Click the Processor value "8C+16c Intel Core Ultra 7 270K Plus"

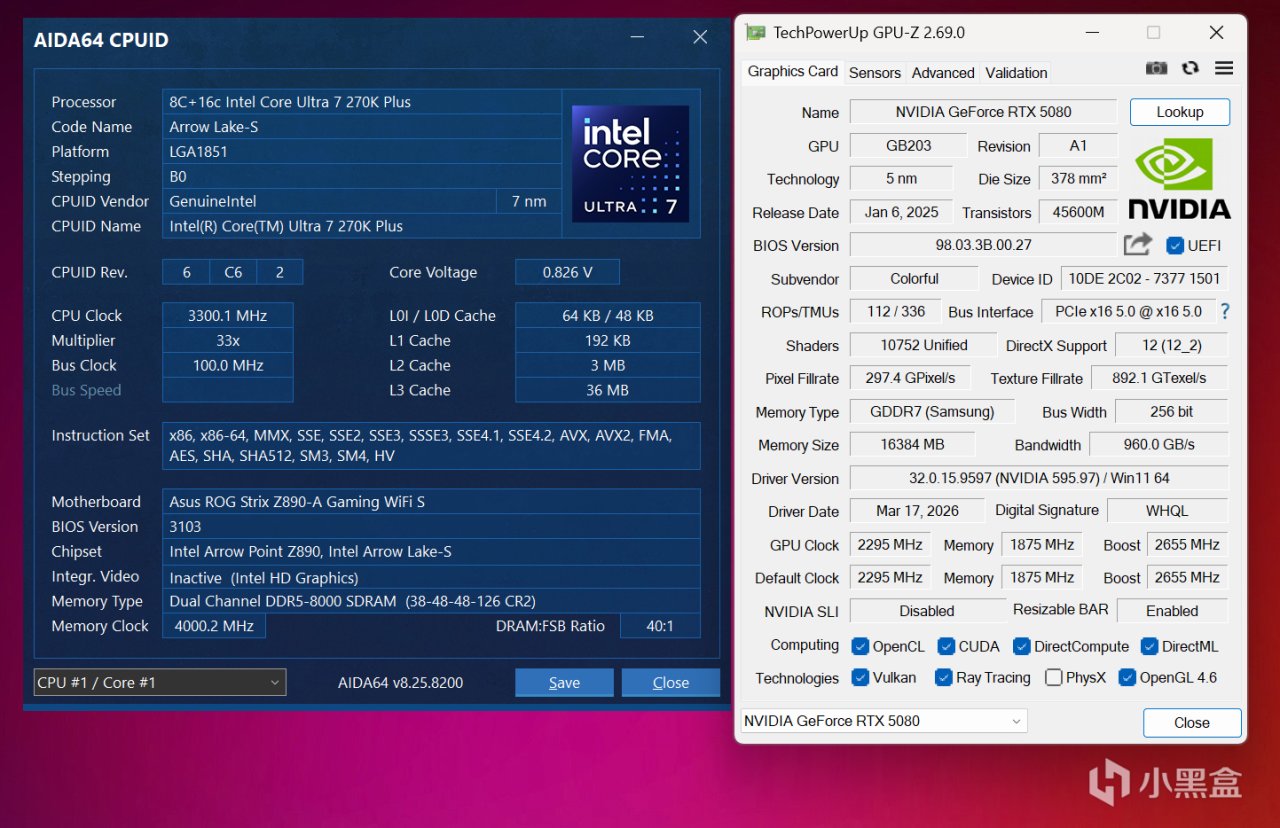click(x=362, y=102)
